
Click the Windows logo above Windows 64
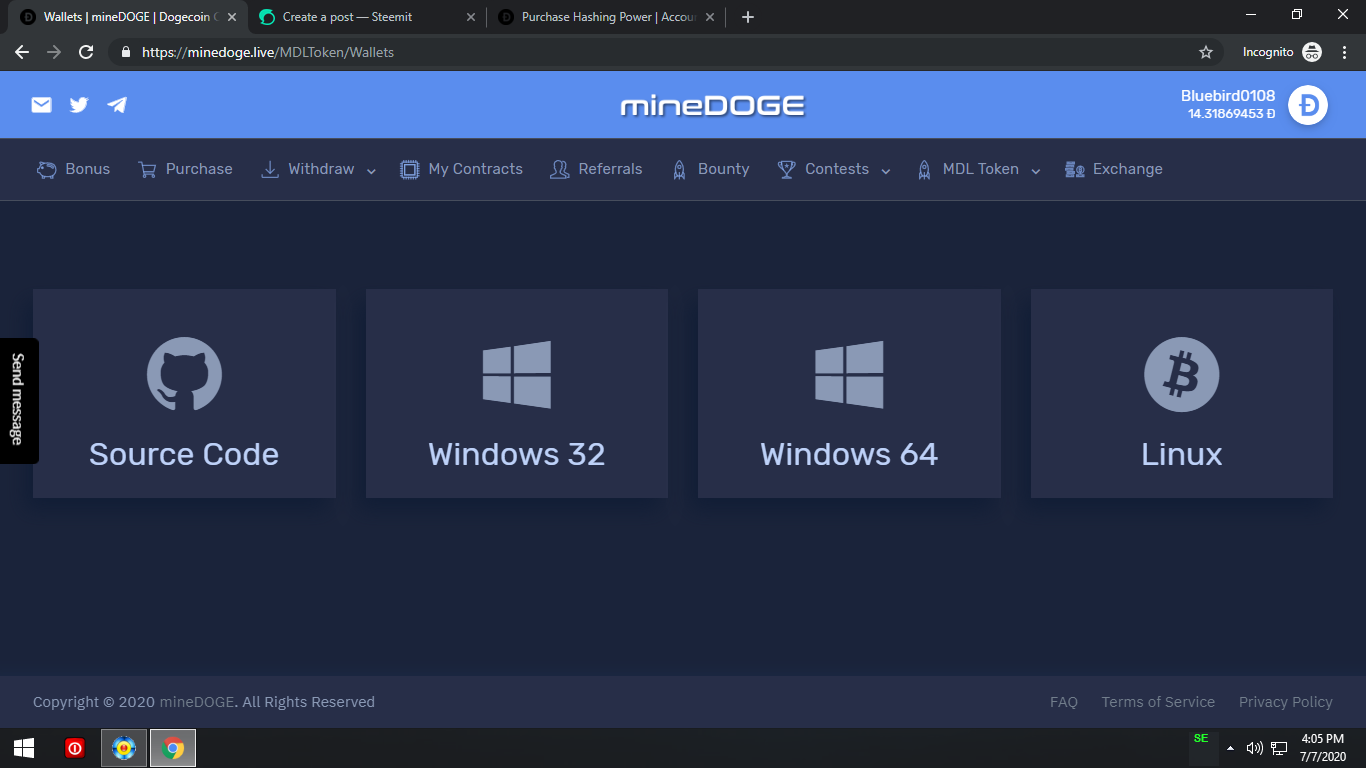pos(849,375)
